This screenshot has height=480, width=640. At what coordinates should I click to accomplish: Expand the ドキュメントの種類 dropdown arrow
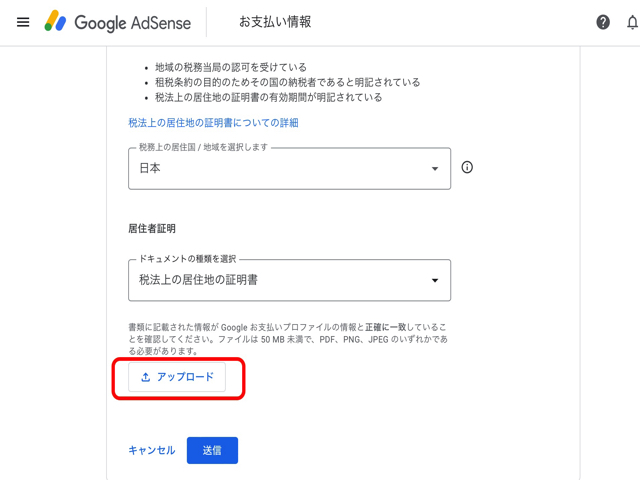[x=435, y=281]
